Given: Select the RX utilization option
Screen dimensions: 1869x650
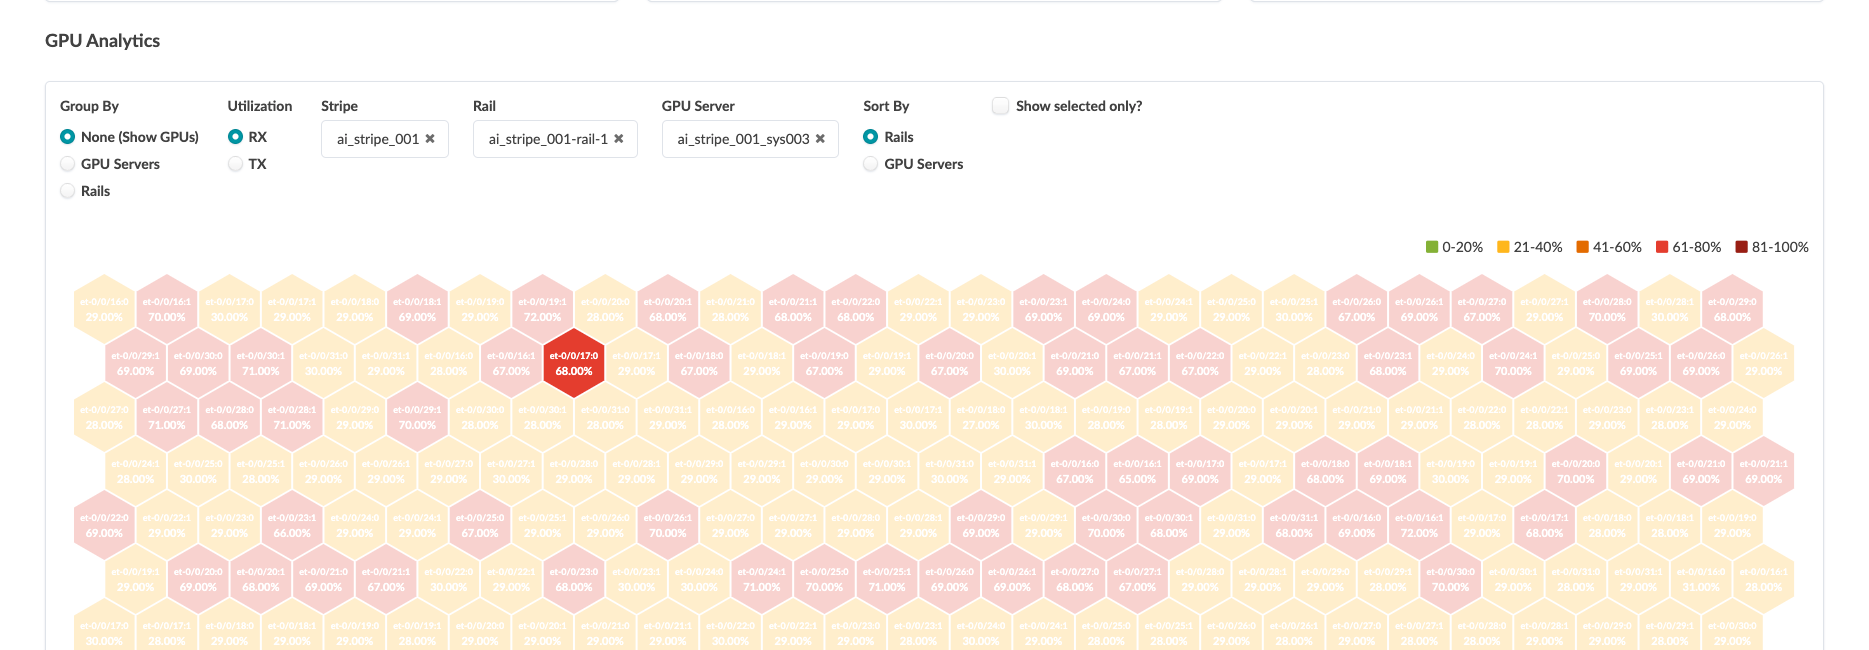Looking at the screenshot, I should [x=236, y=137].
